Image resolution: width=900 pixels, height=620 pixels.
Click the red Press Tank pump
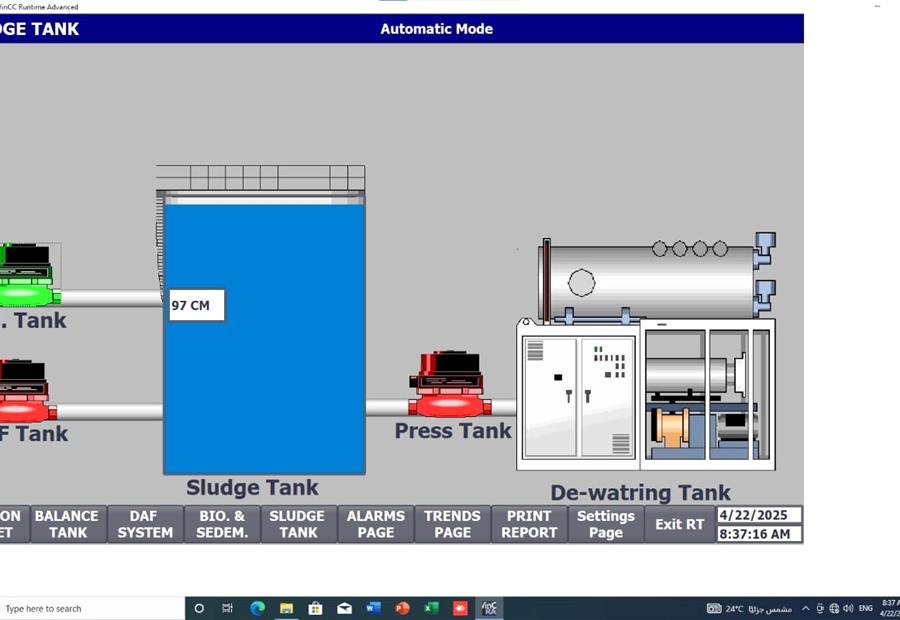coord(449,385)
